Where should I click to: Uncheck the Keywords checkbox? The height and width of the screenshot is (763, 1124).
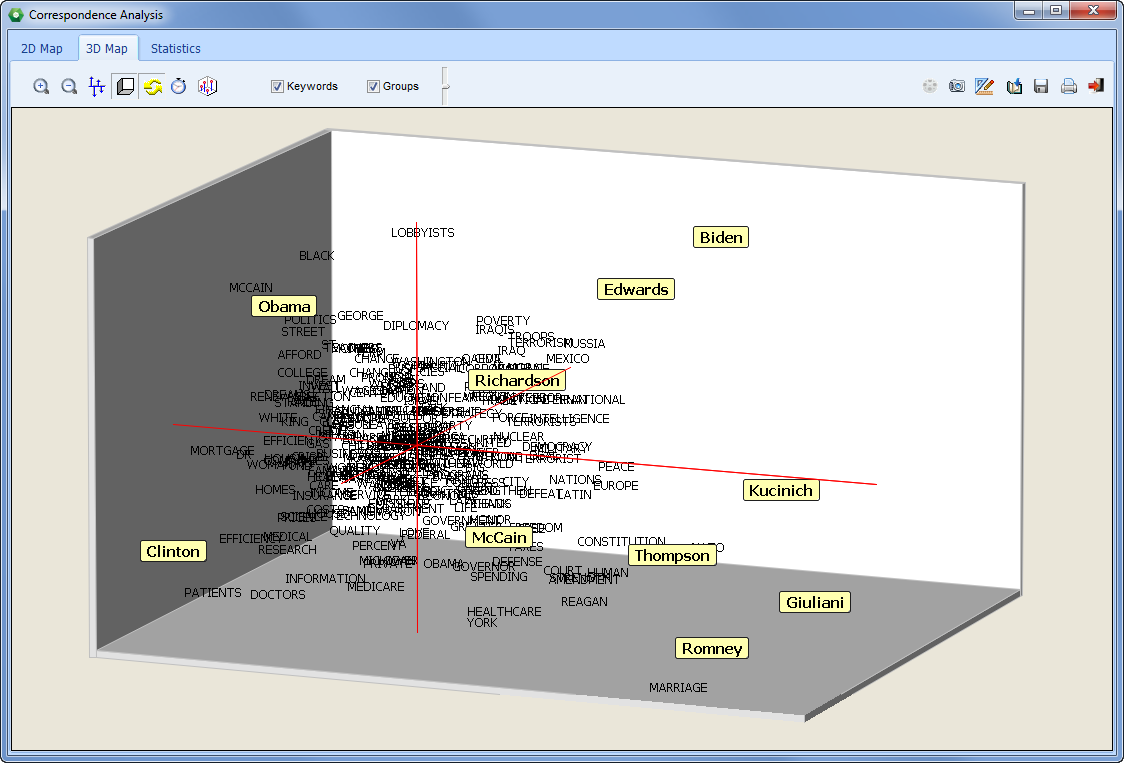pos(278,87)
